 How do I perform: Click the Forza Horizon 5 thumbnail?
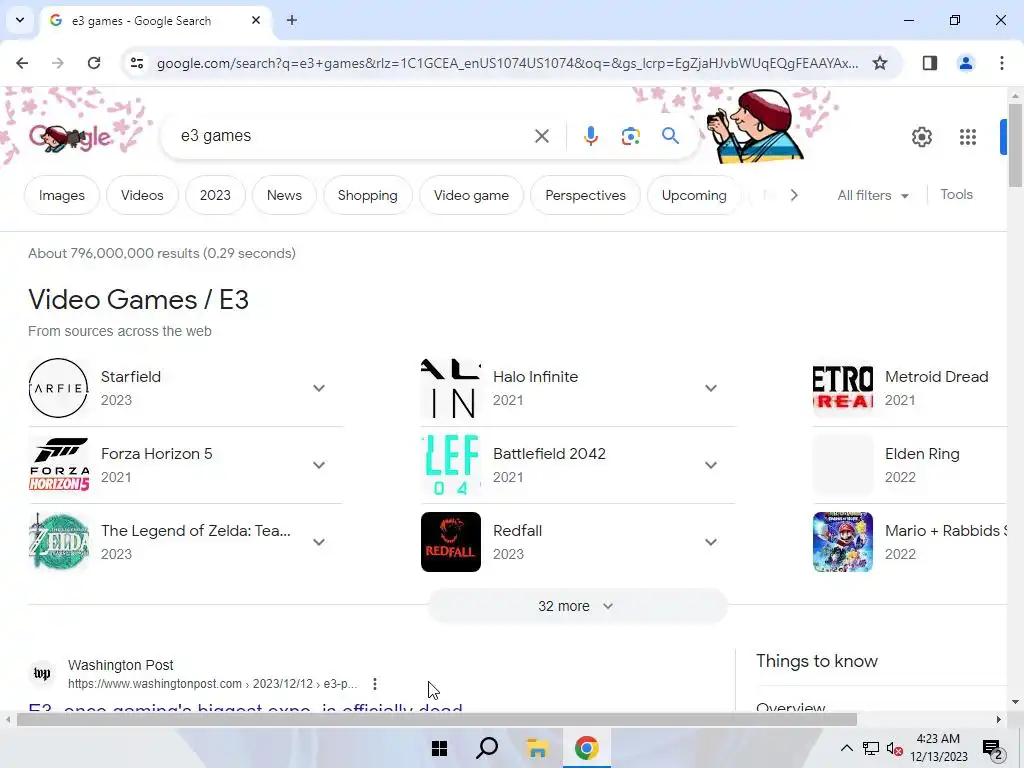(x=59, y=465)
